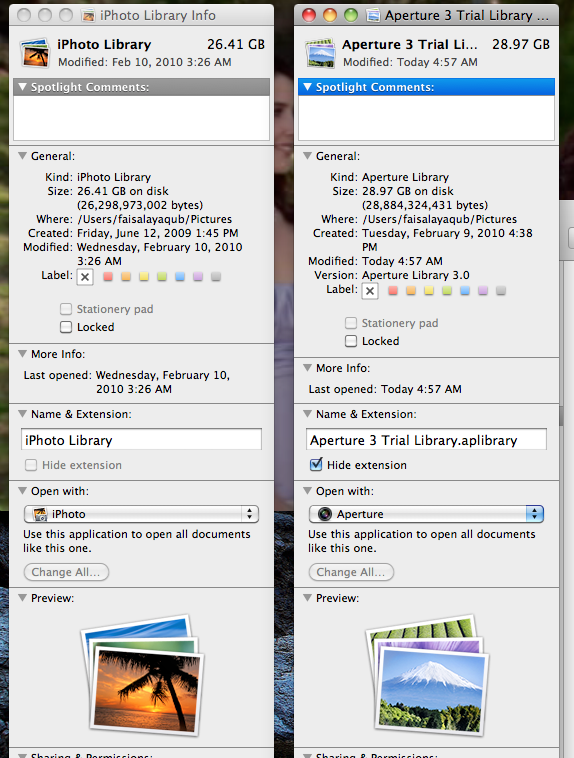
Task: Collapse General section in the iPhoto window
Action: click(x=22, y=156)
